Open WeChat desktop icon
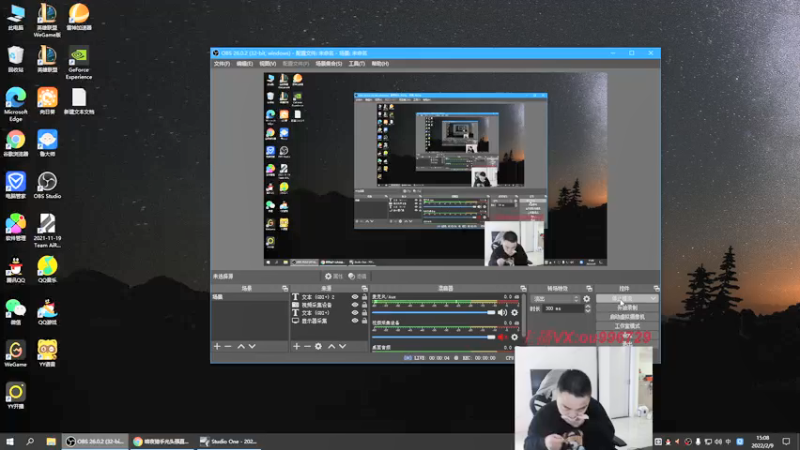Viewport: 800px width, 450px height. (15, 312)
